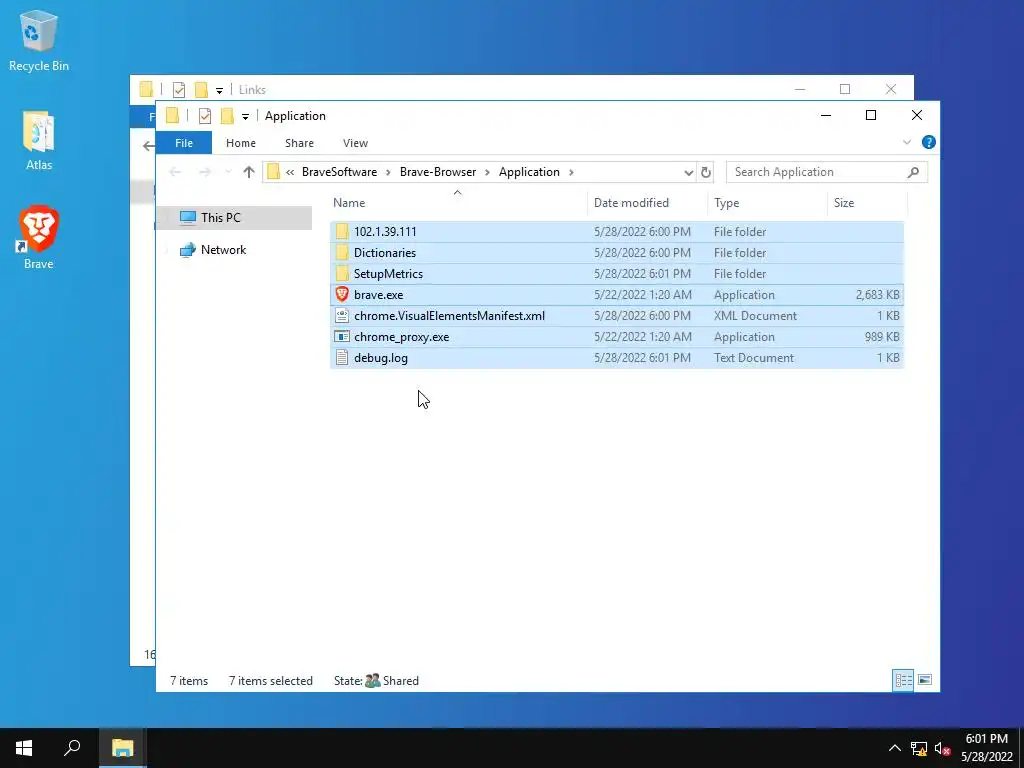Select This PC in navigation pane
The width and height of the screenshot is (1024, 768).
[x=235, y=217]
